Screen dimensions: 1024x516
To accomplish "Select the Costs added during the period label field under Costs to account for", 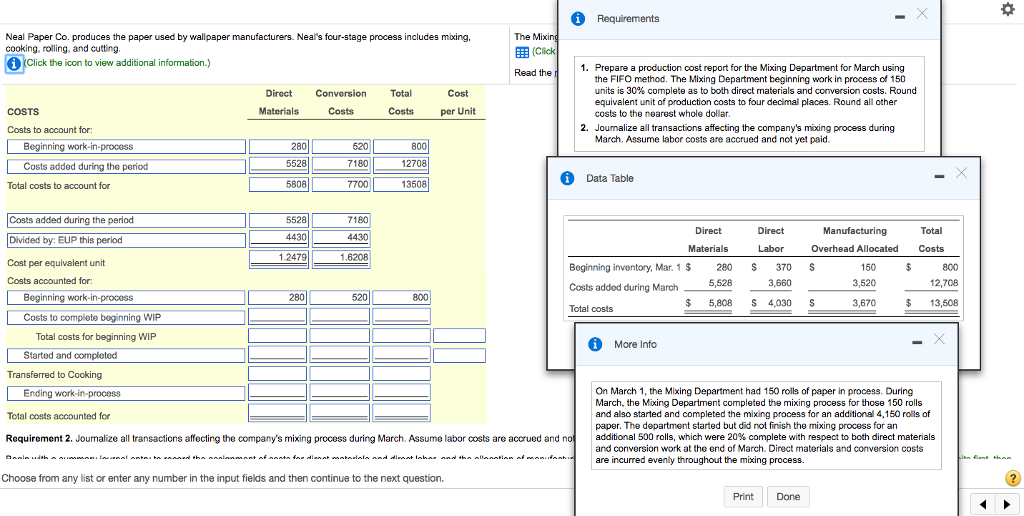I will point(127,167).
